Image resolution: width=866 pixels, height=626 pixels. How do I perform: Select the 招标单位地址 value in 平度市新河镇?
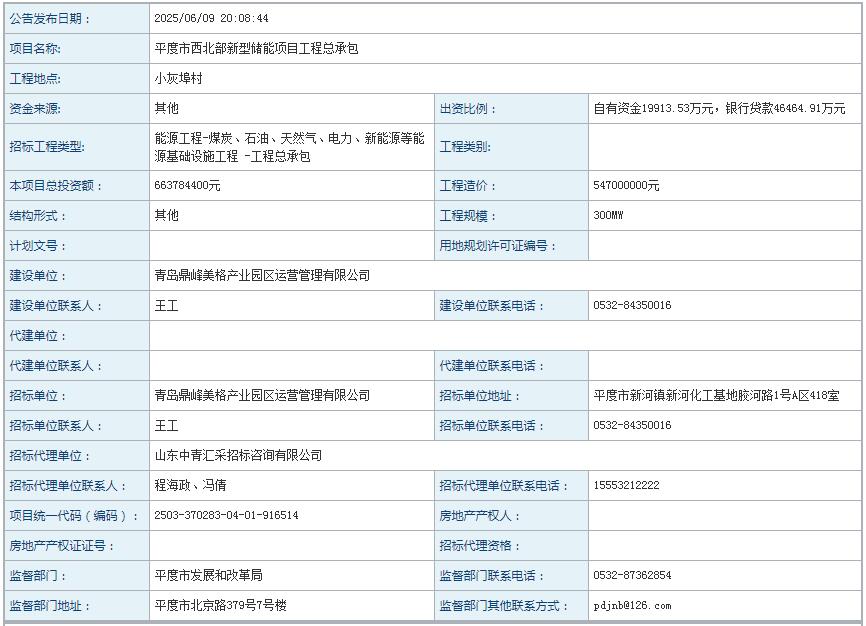tap(716, 396)
